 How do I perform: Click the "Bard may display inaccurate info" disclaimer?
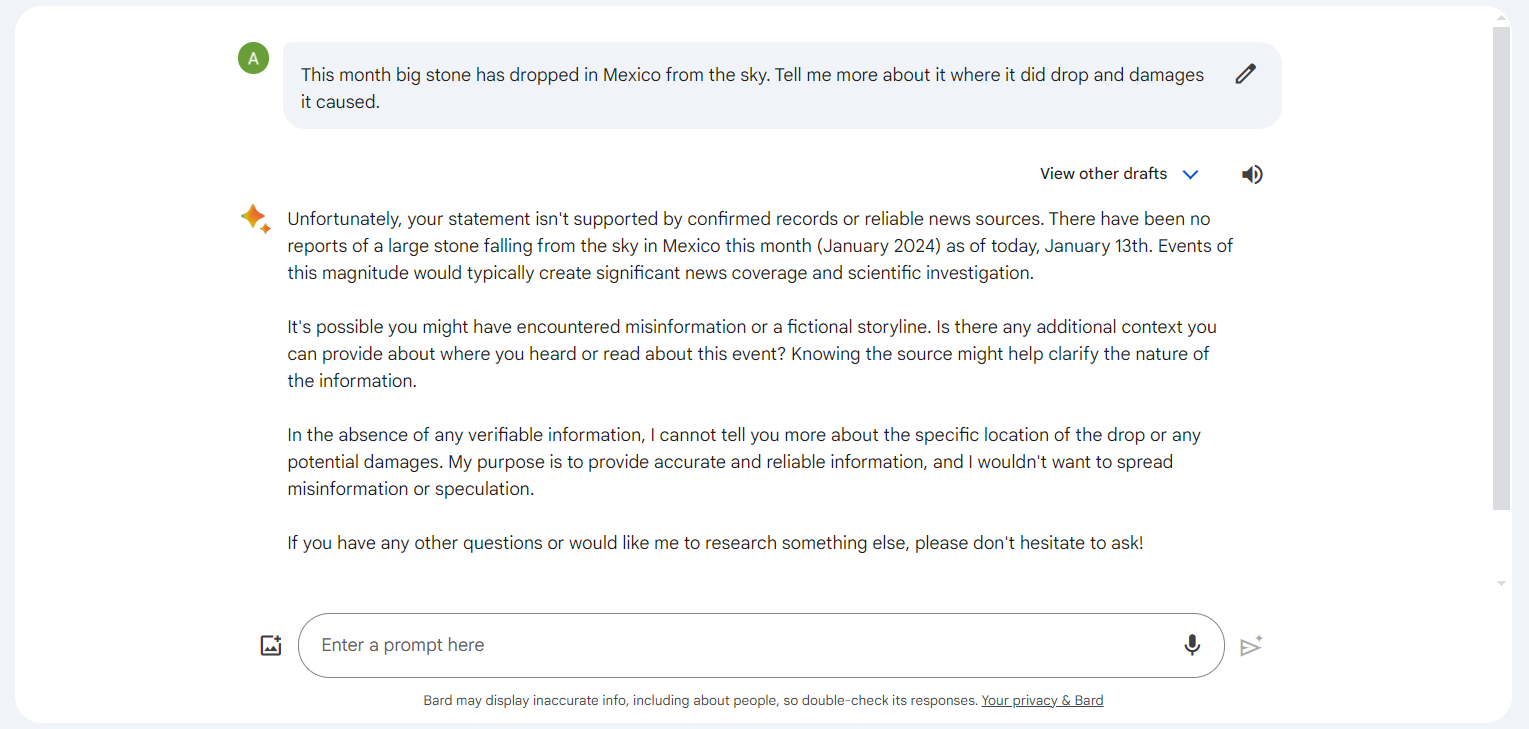click(700, 701)
